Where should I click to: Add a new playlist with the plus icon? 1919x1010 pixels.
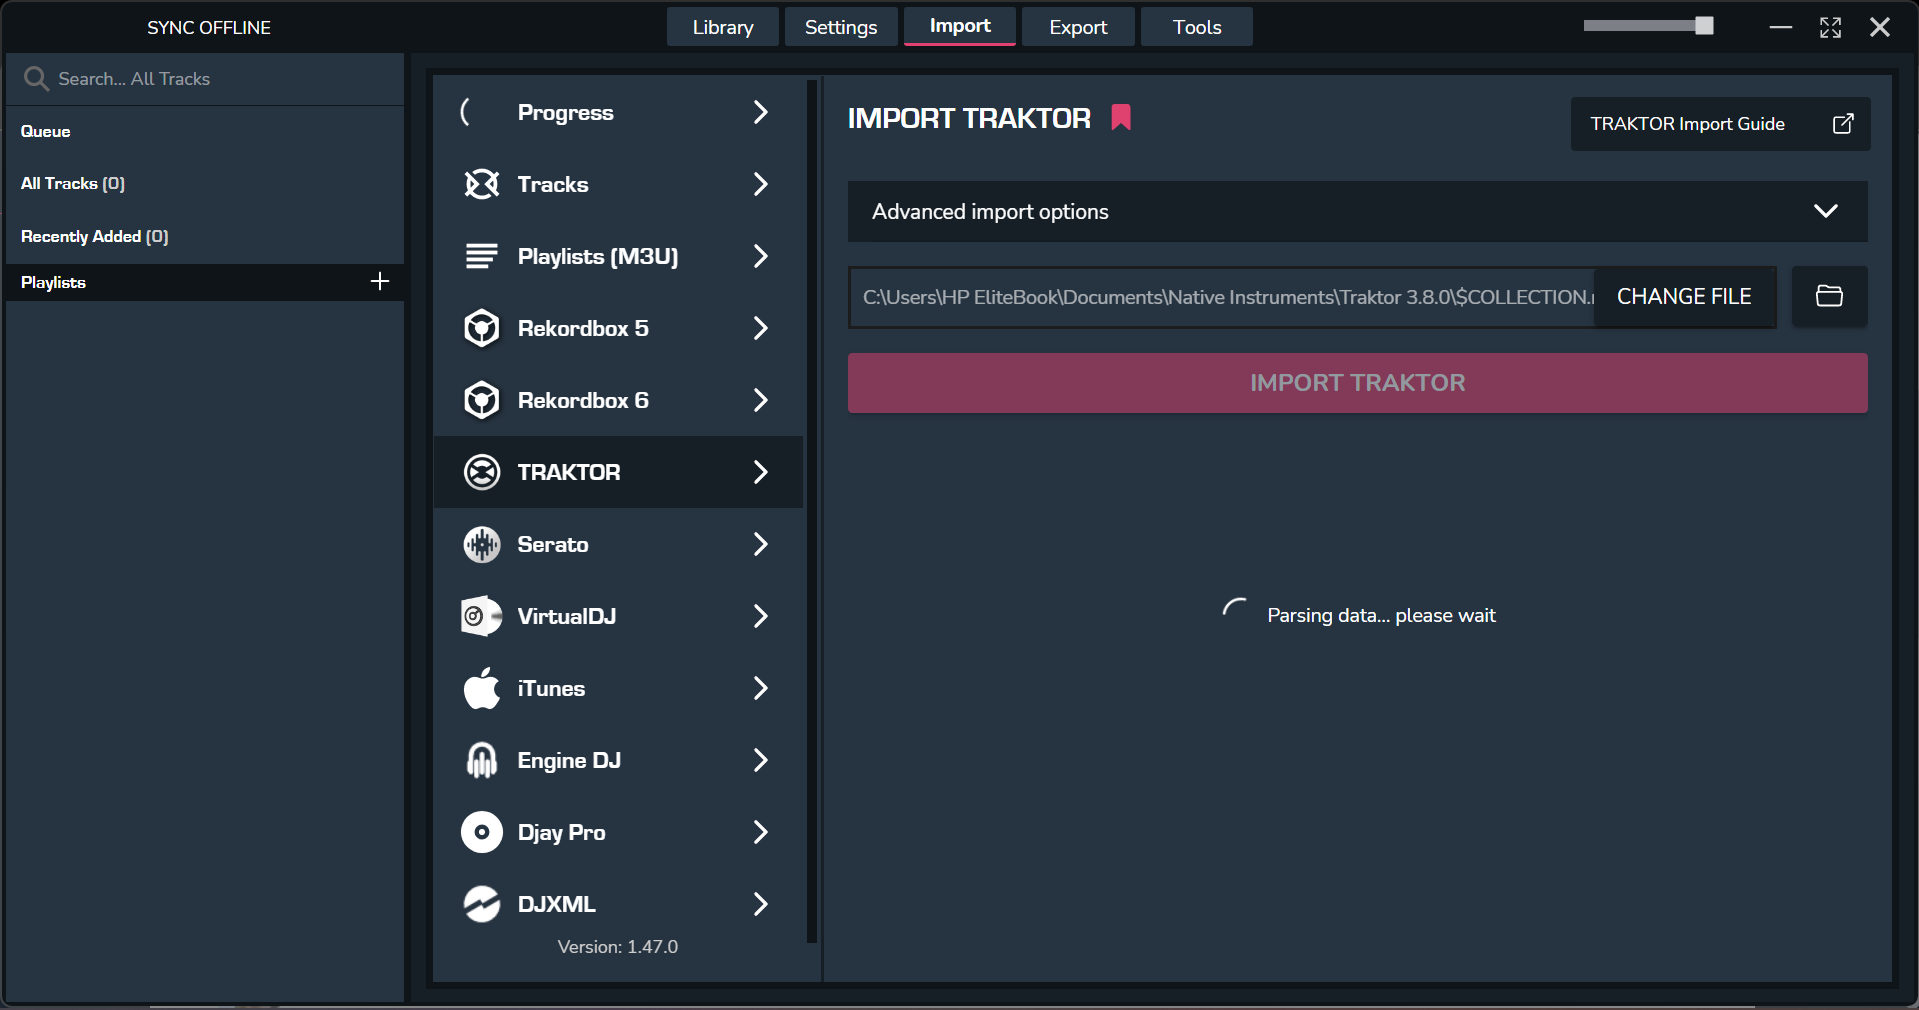tap(380, 281)
